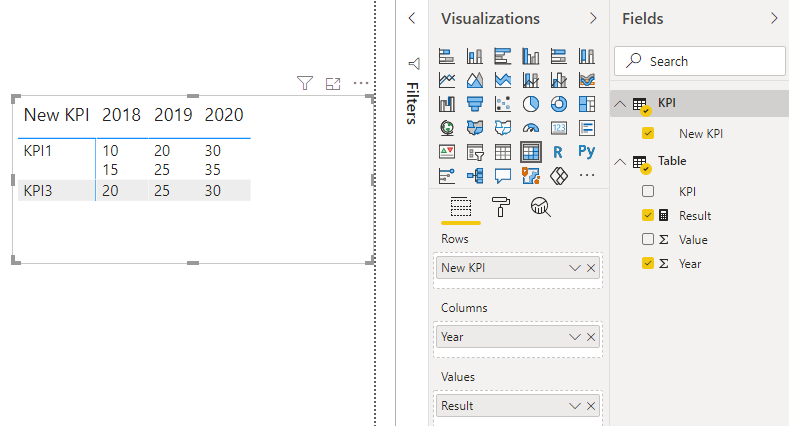
Task: Select the Stacked area chart visual
Action: pos(503,80)
